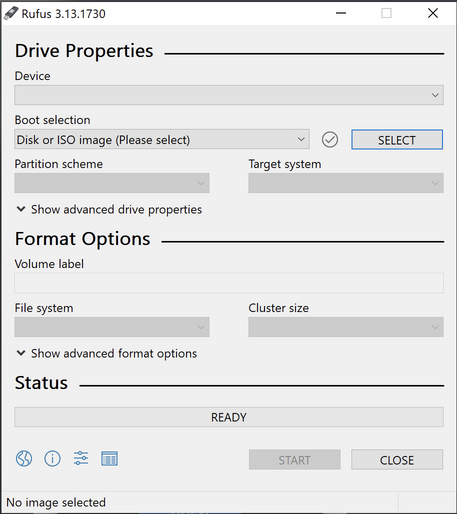Viewport: 457px width, 514px height.
Task: Open the Cluster size dropdown
Action: [x=346, y=327]
